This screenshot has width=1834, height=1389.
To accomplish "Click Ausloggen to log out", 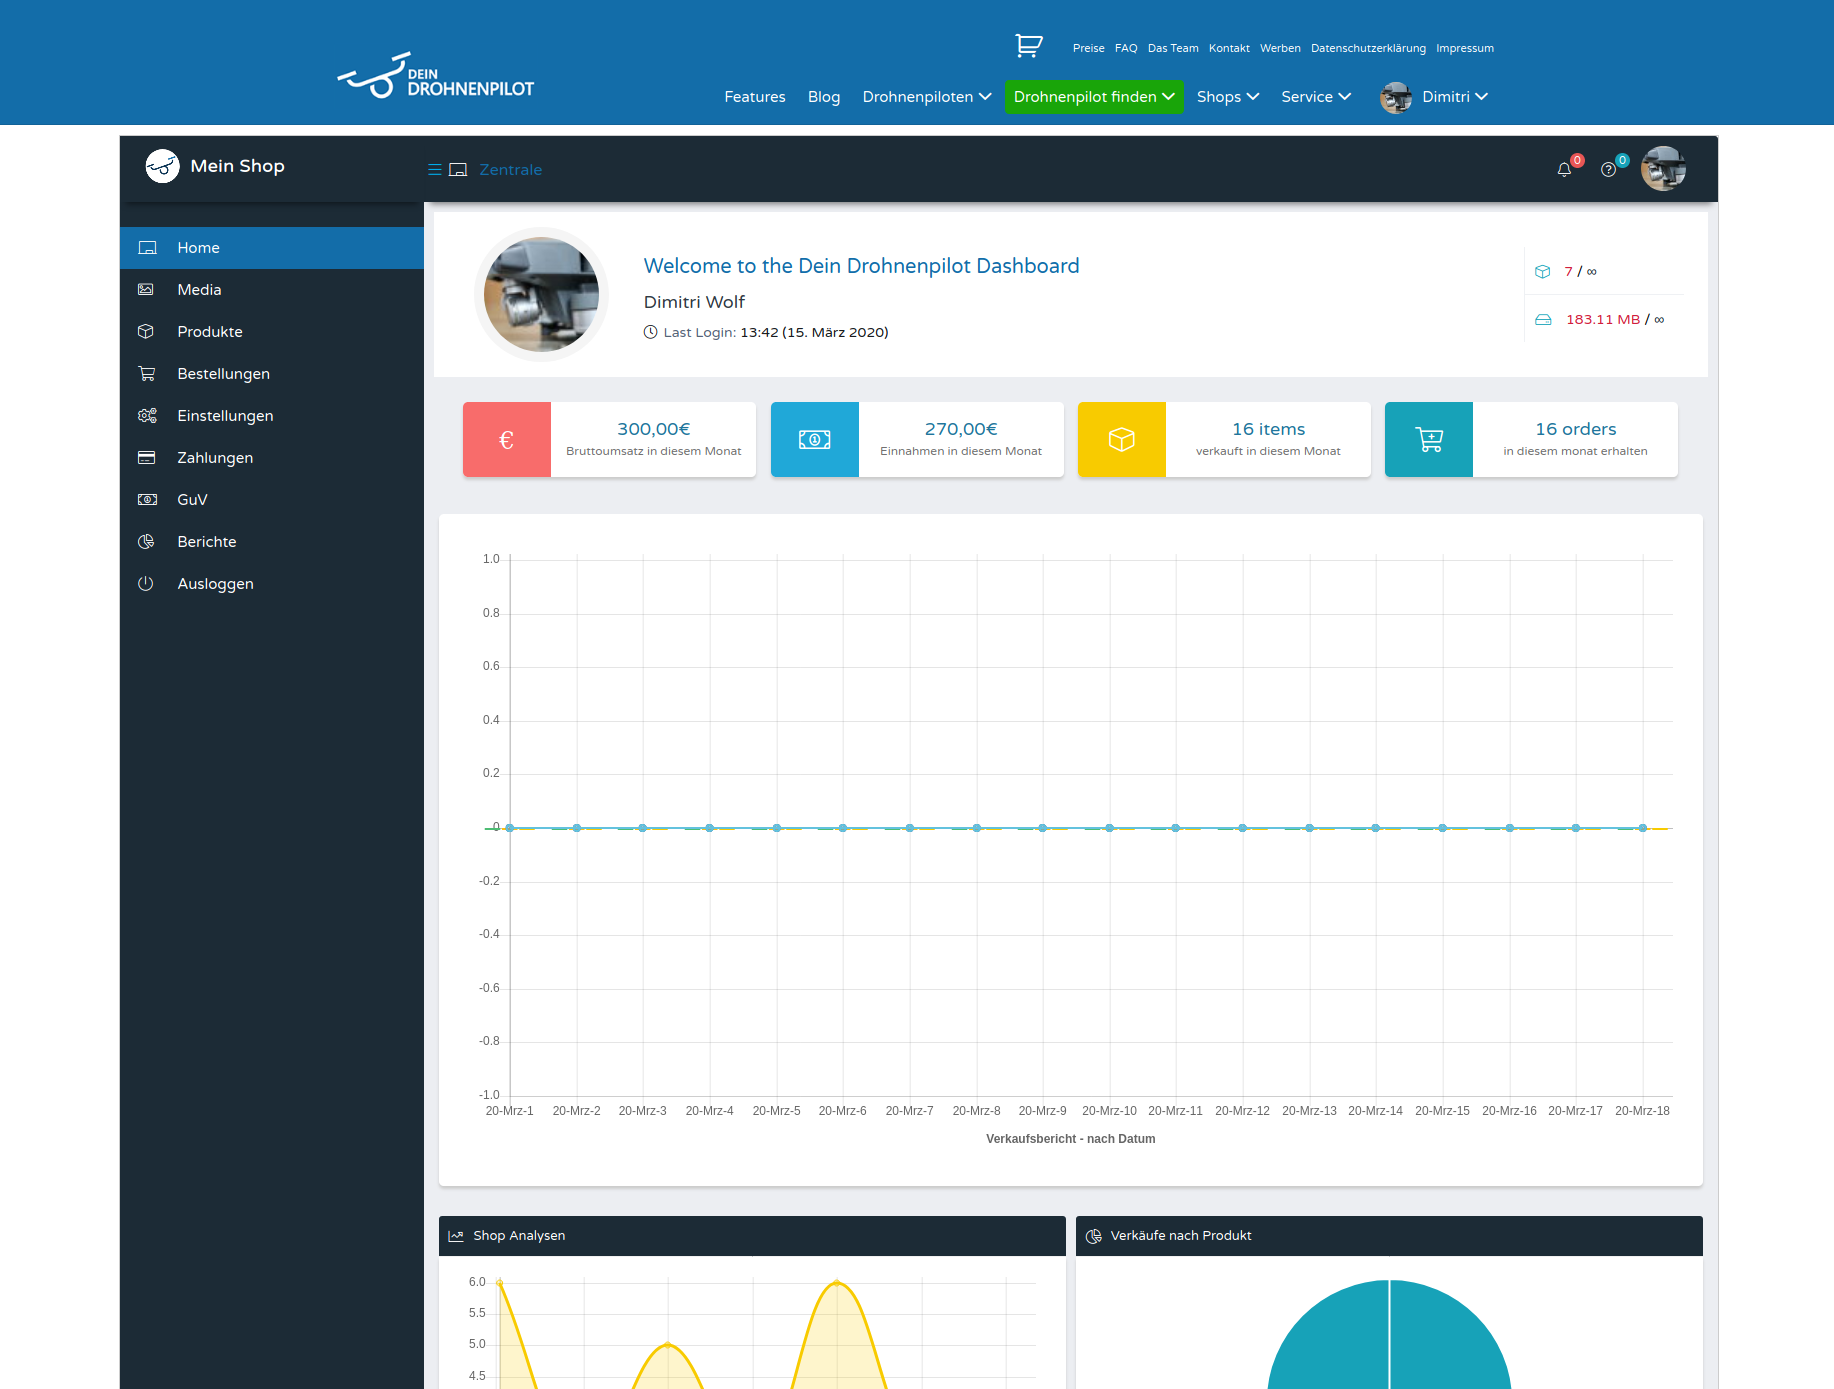I will 272,584.
